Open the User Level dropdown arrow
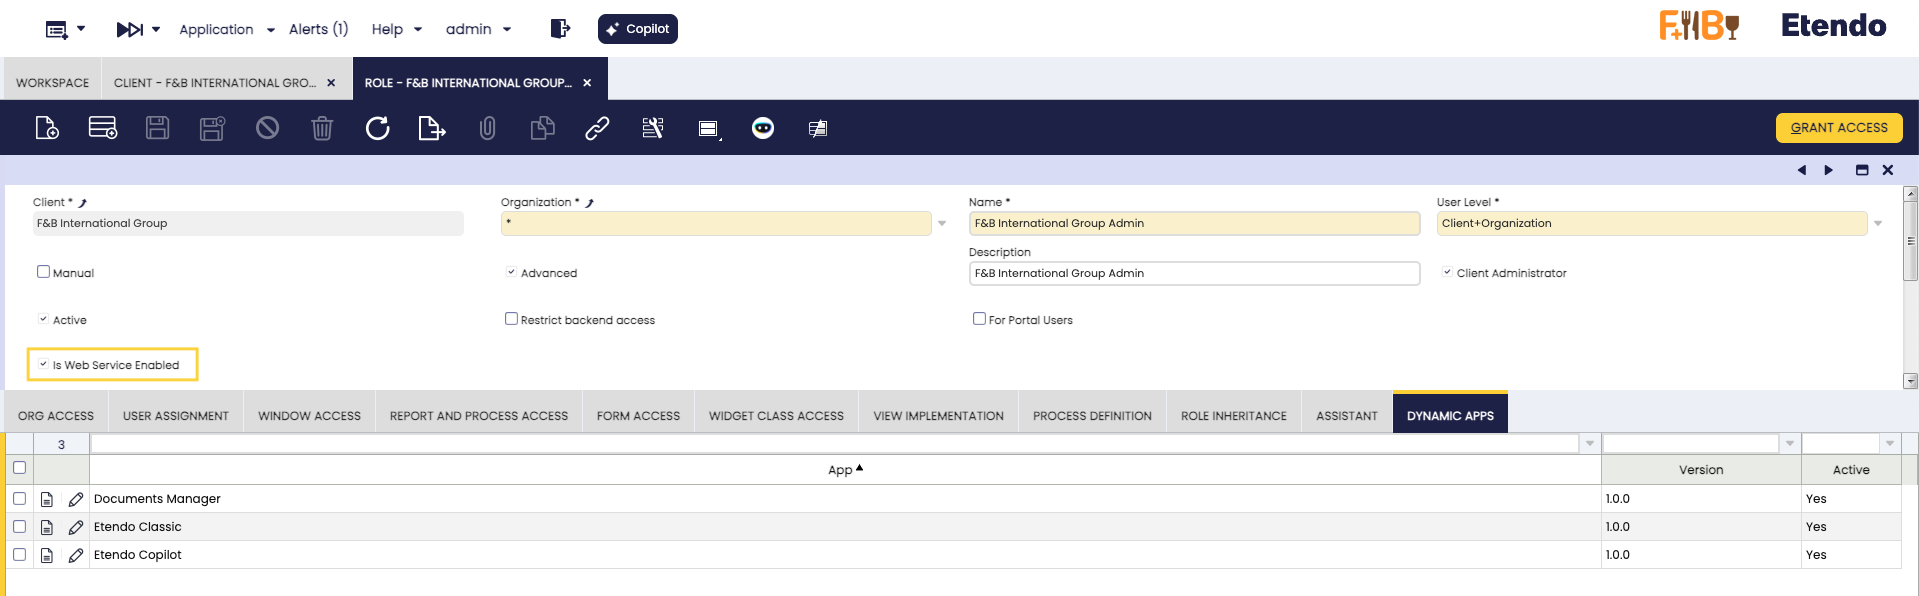This screenshot has height=596, width=1919. coord(1878,223)
